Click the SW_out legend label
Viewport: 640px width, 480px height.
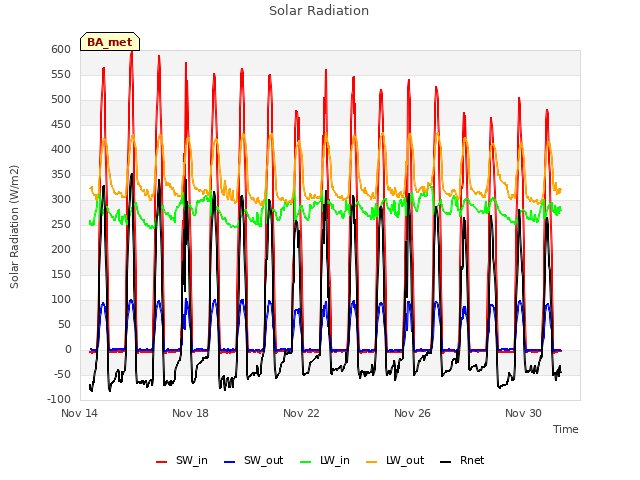tap(264, 460)
